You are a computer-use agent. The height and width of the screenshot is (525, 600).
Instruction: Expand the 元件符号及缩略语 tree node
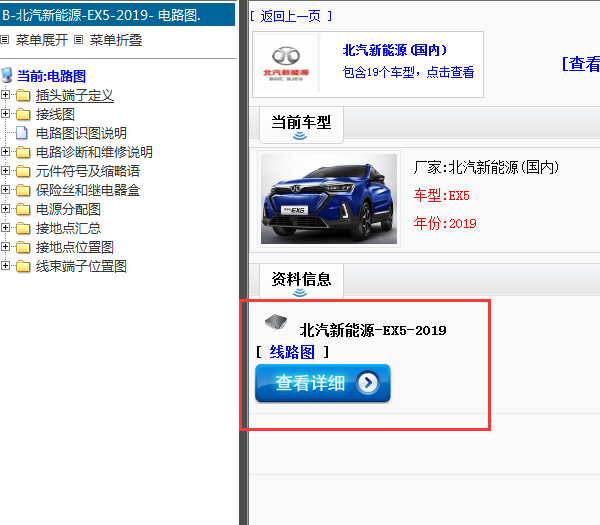click(5, 171)
